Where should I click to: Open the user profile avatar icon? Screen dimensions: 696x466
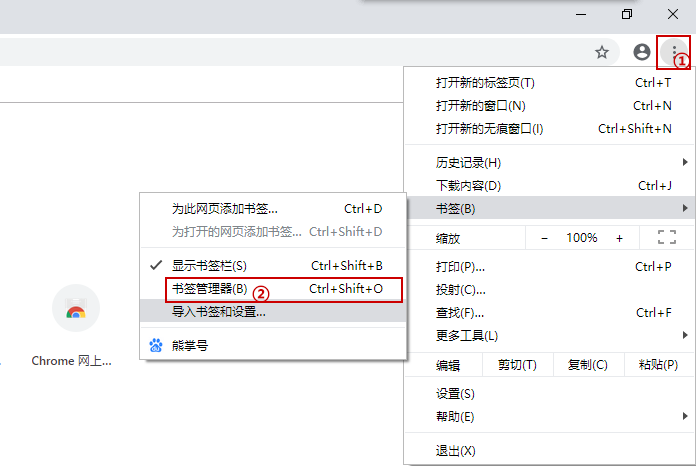(642, 52)
